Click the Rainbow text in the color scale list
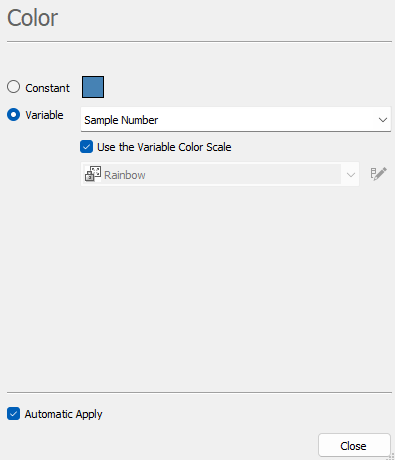The height and width of the screenshot is (460, 395). click(x=125, y=175)
